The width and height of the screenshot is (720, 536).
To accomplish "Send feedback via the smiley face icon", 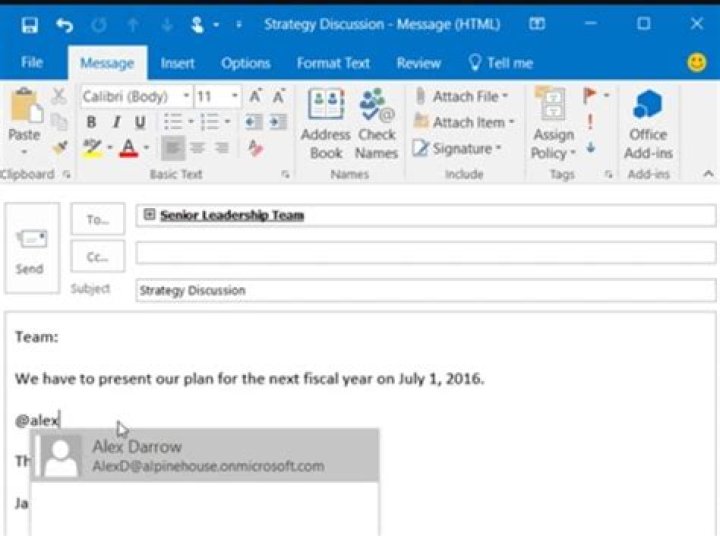I will click(x=697, y=62).
